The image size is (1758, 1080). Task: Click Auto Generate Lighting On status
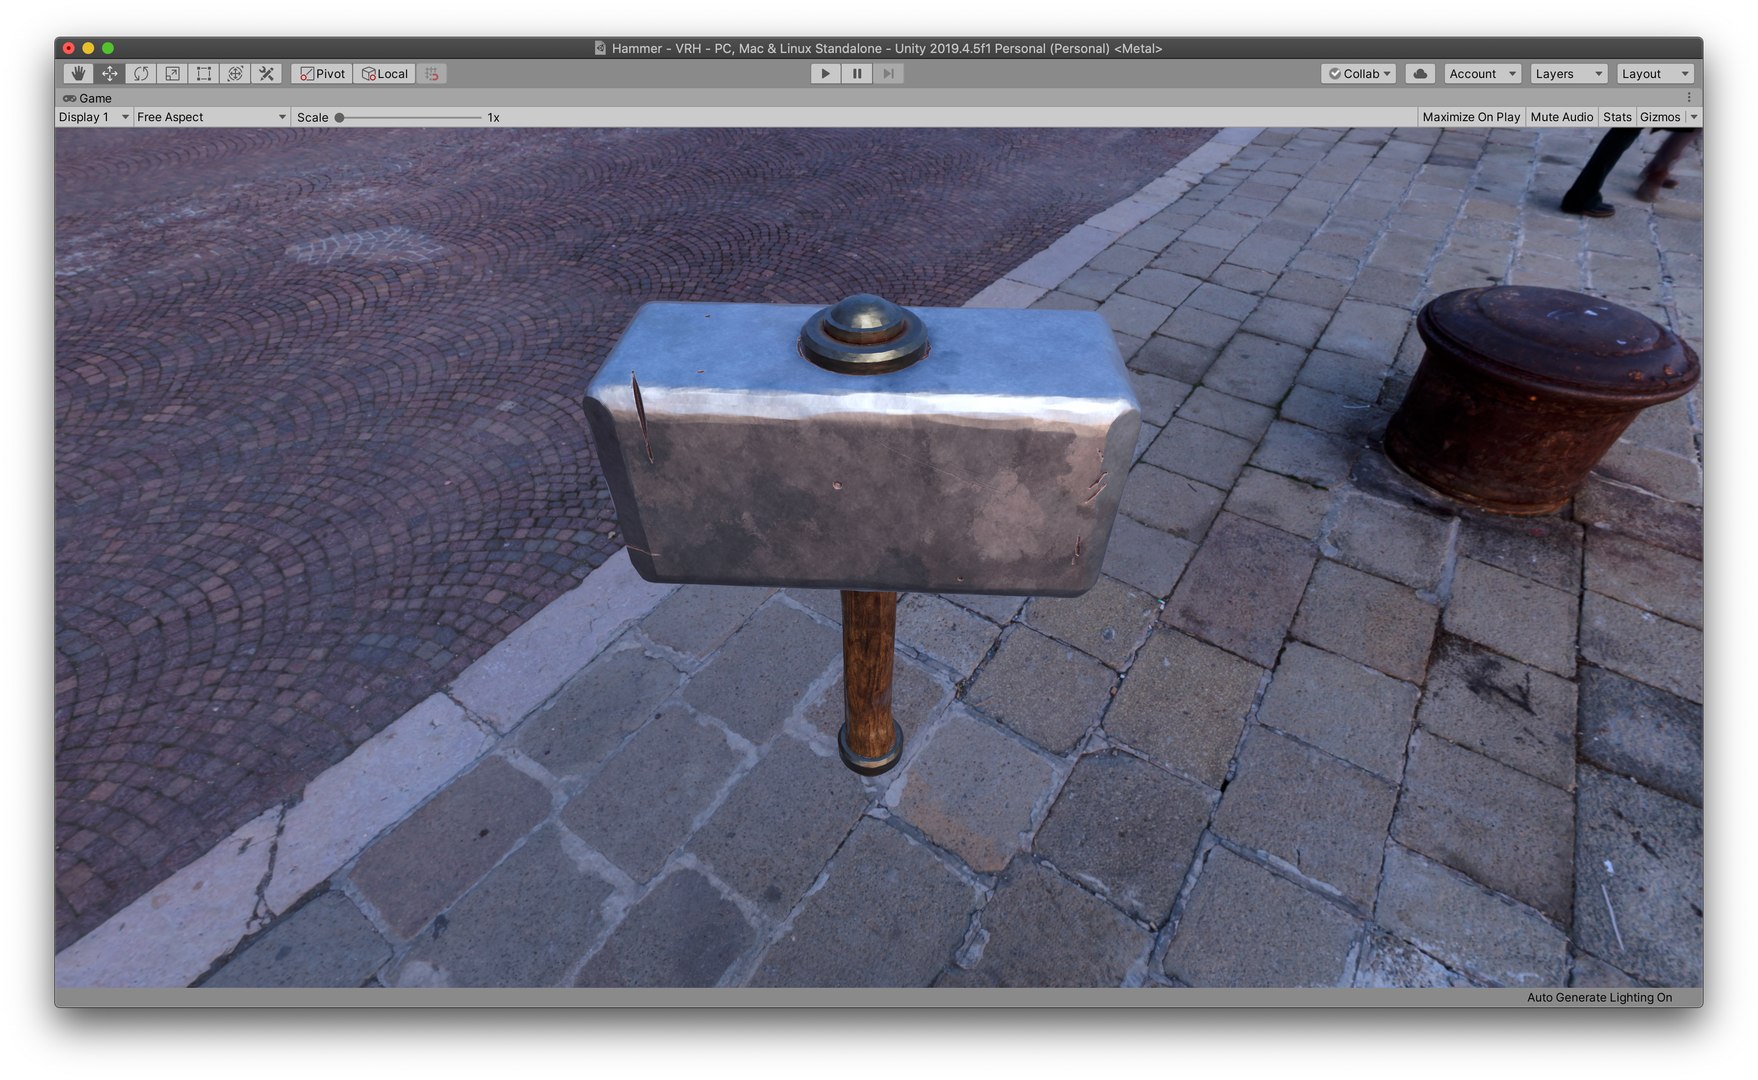pyautogui.click(x=1599, y=997)
